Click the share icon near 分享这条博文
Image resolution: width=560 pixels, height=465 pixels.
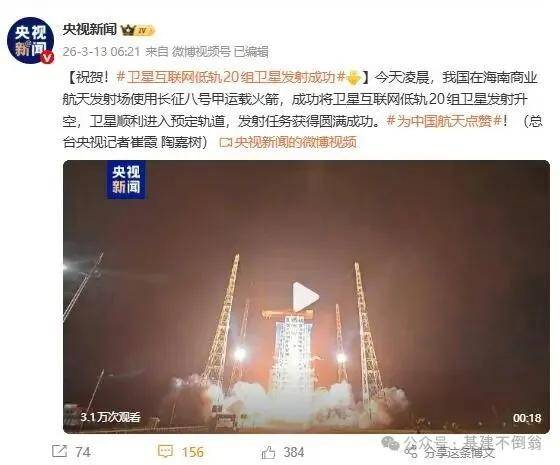[411, 452]
